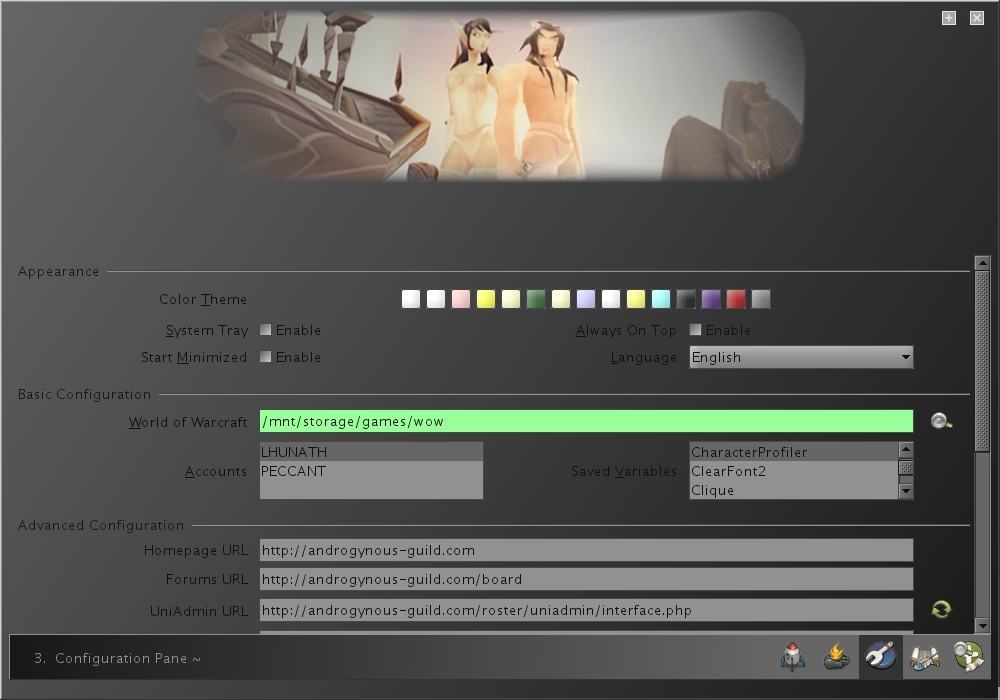Select the wrench configuration pane icon
This screenshot has height=700, width=1000.
click(881, 657)
